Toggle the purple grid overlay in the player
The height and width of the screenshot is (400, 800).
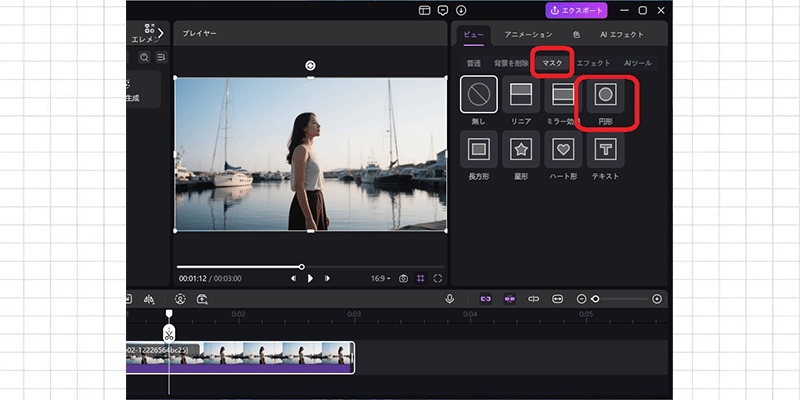coord(420,278)
